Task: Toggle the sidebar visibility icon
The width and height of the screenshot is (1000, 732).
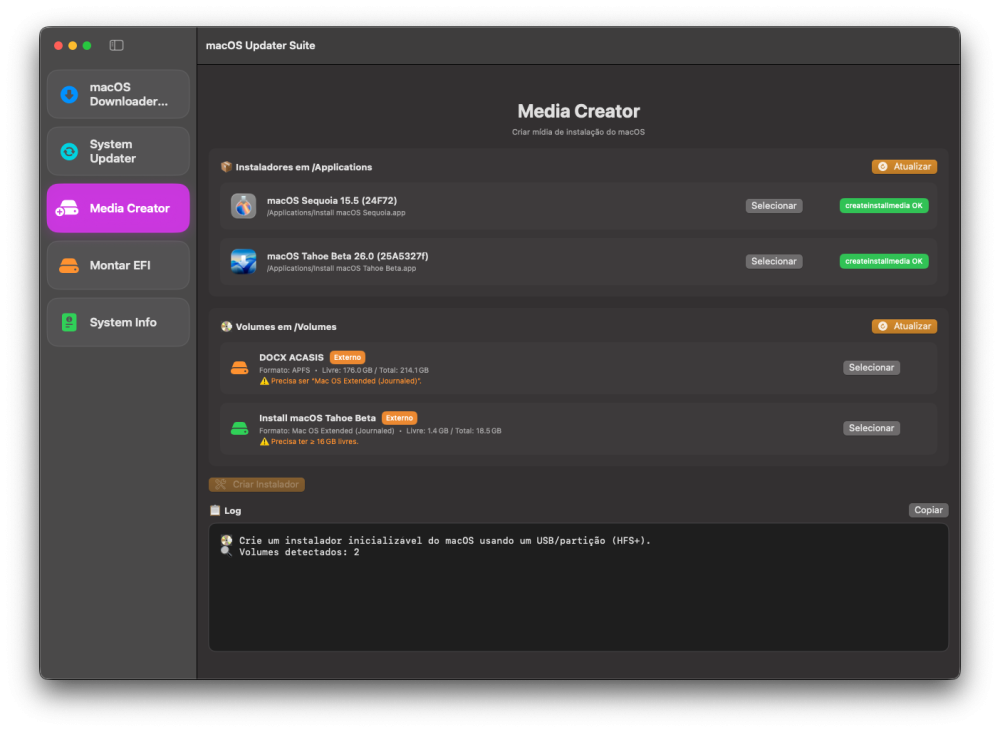Action: (116, 45)
